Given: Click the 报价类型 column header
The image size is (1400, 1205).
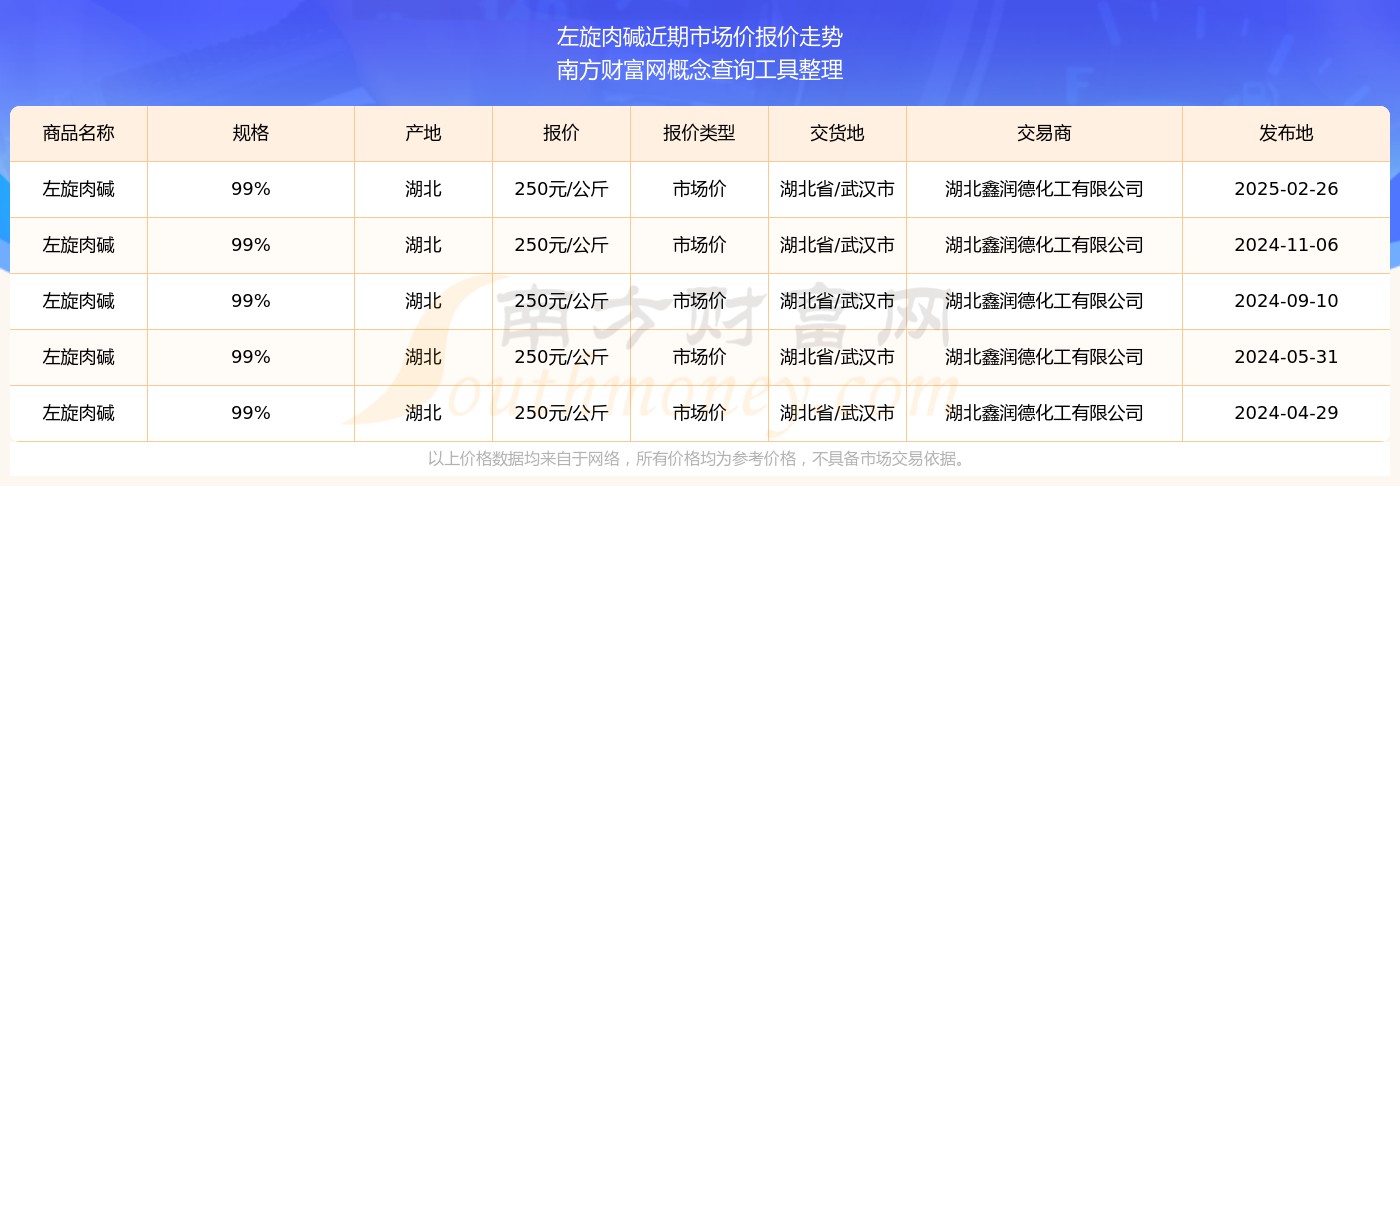Looking at the screenshot, I should 700,134.
